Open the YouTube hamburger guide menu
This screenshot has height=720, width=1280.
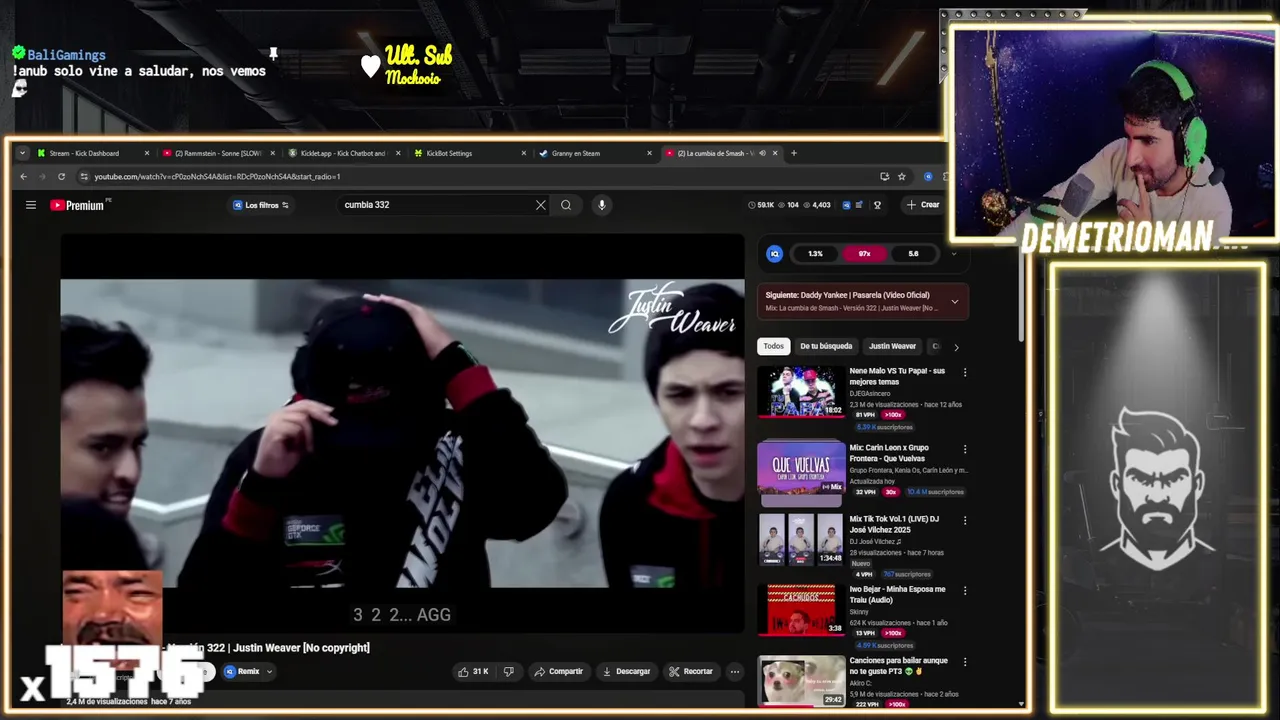31,205
